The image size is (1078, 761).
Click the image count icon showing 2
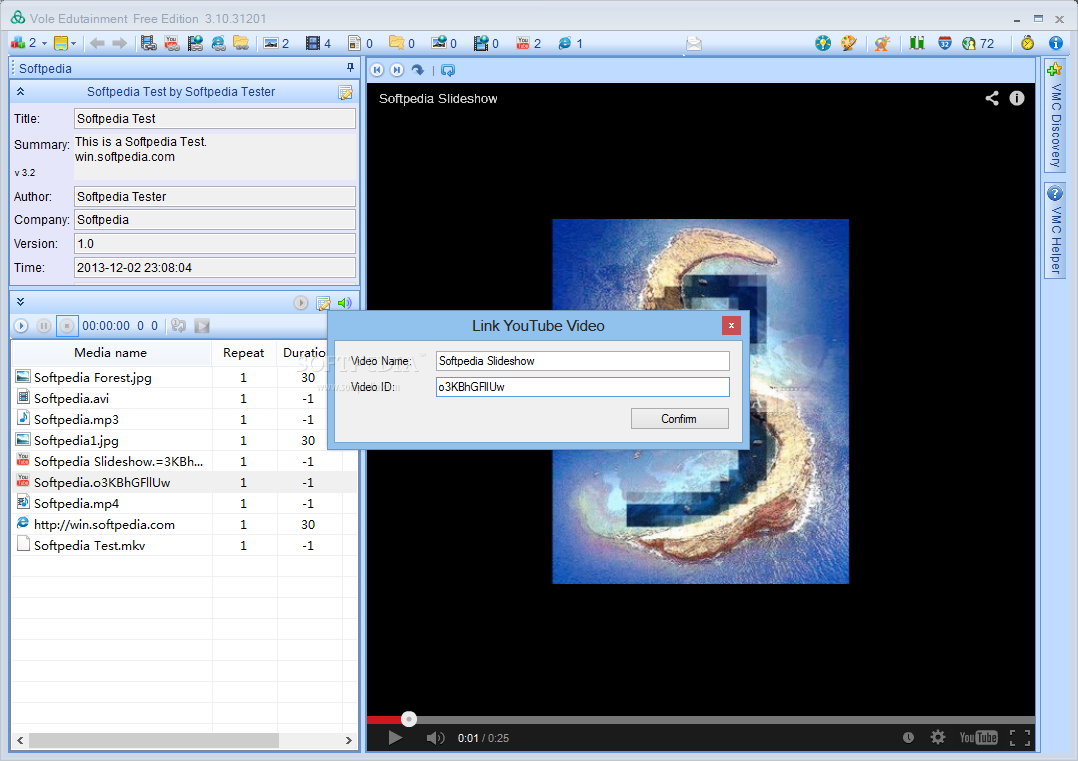[x=271, y=43]
